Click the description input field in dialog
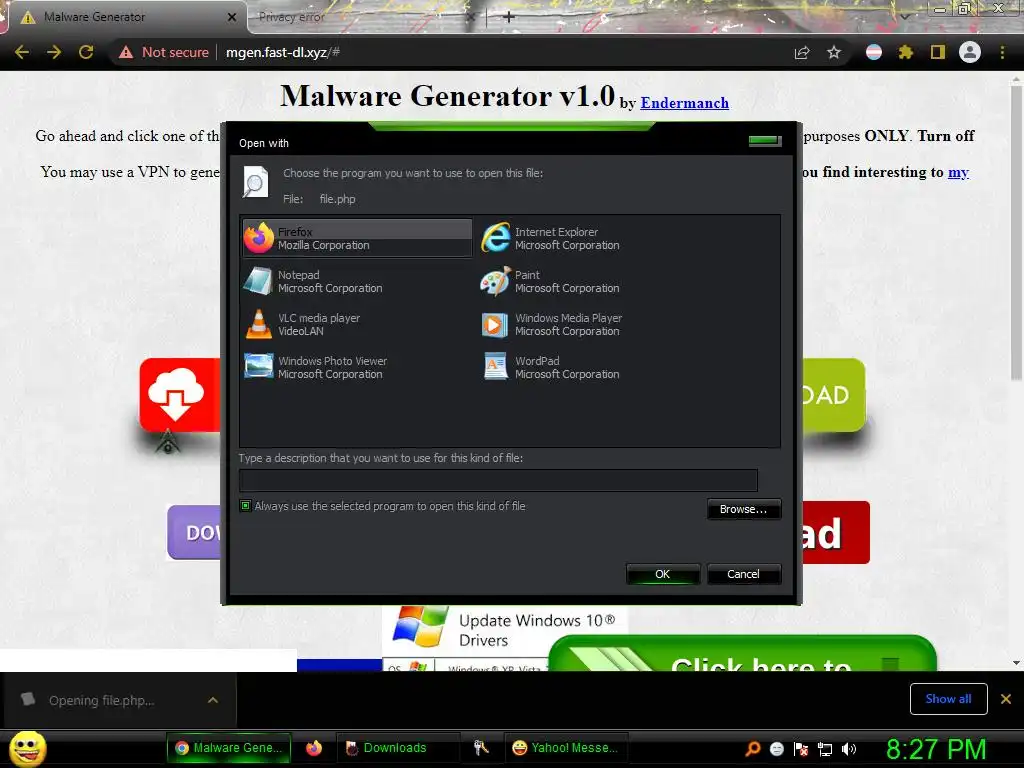Viewport: 1024px width, 768px height. [x=498, y=480]
